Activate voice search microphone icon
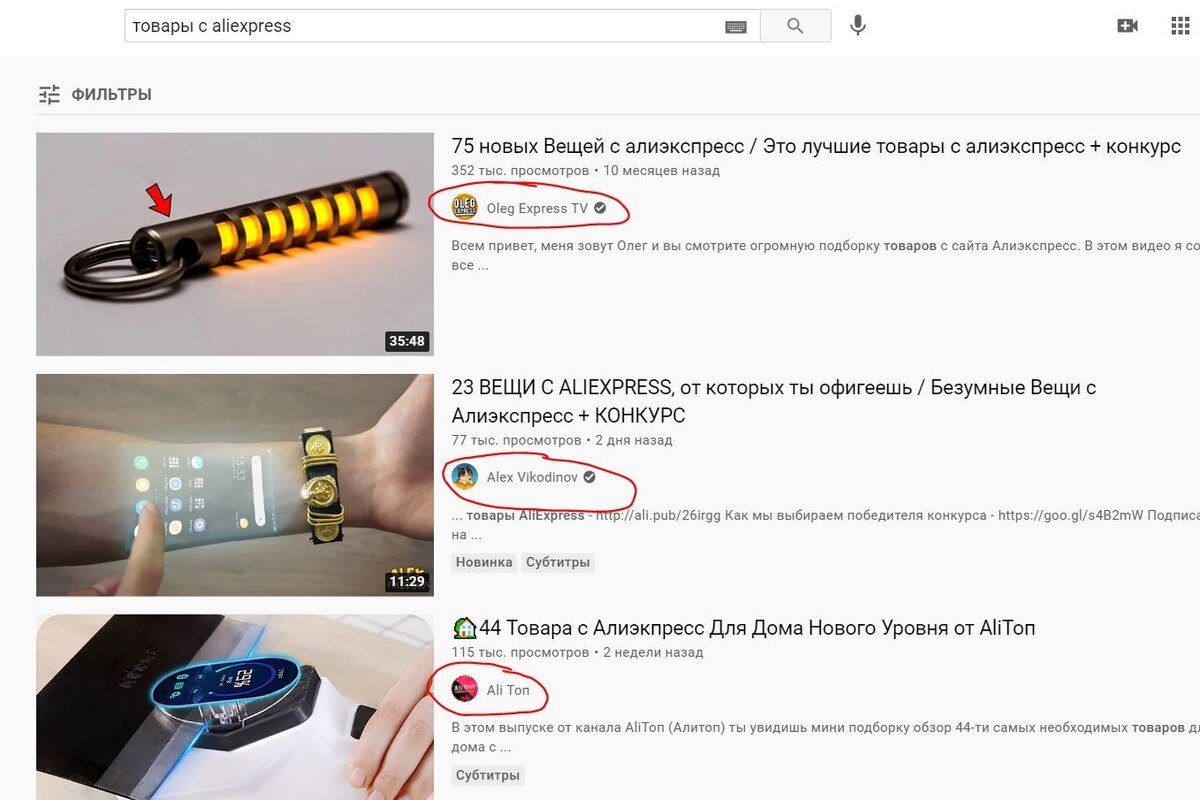 click(857, 26)
